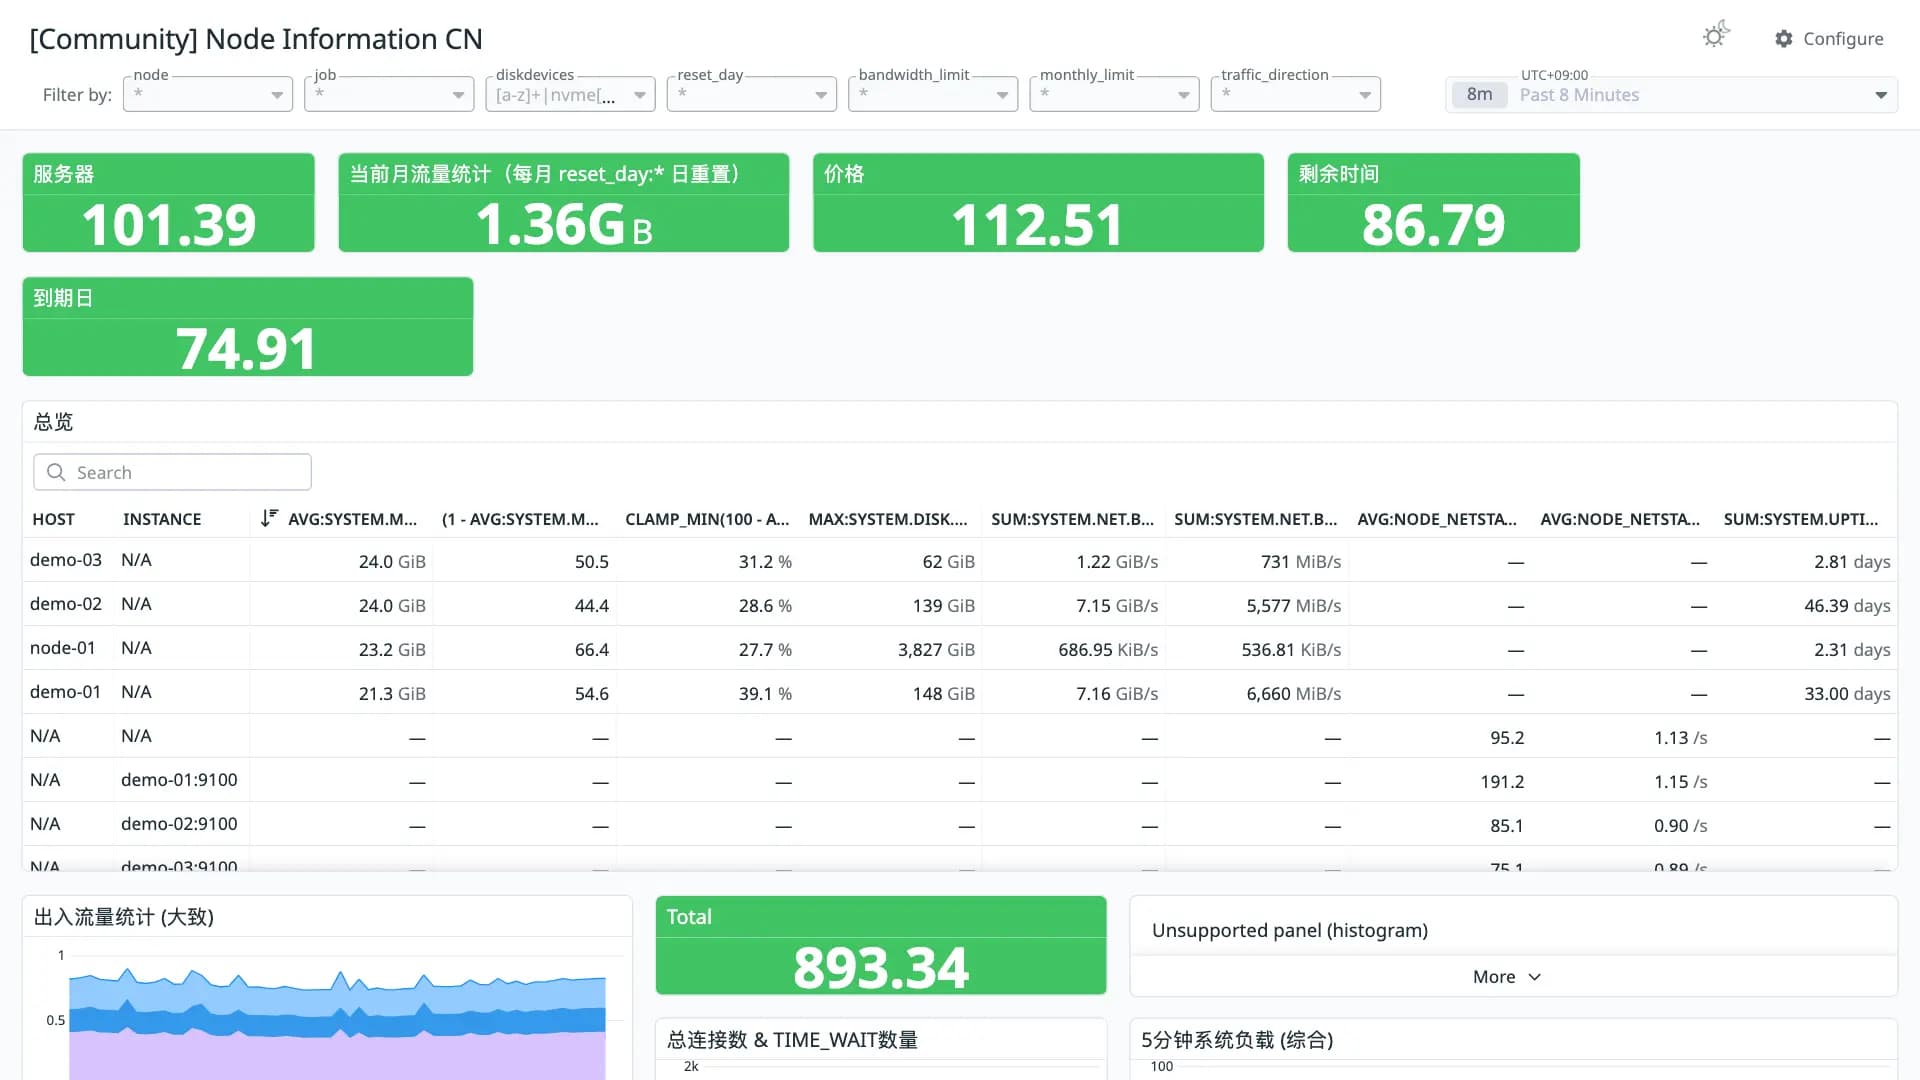The height and width of the screenshot is (1080, 1920).
Task: Open the node filter dropdown
Action: pos(208,94)
